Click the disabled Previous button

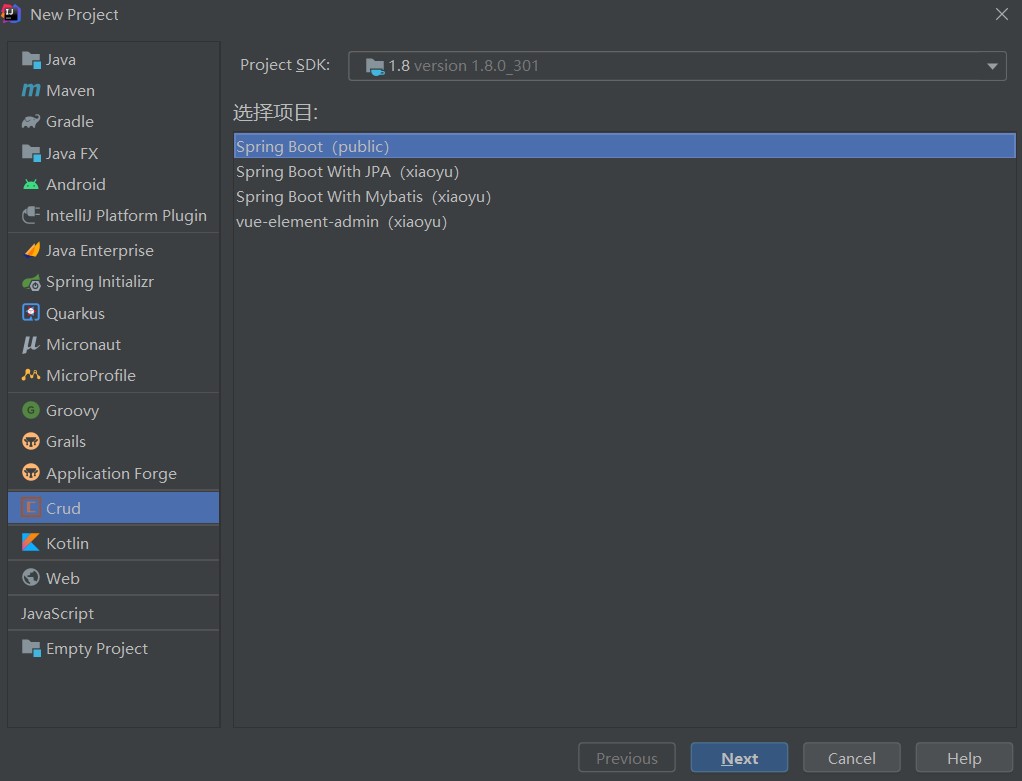click(x=626, y=758)
